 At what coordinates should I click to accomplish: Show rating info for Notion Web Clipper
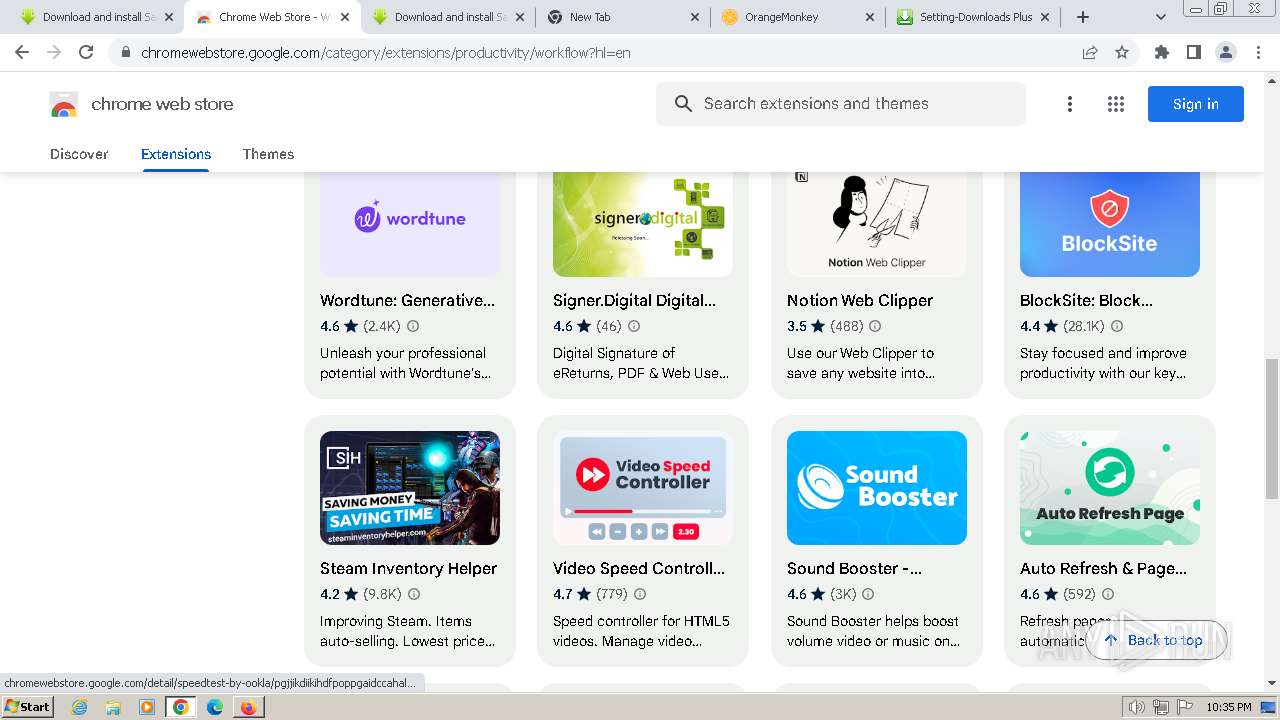point(875,326)
